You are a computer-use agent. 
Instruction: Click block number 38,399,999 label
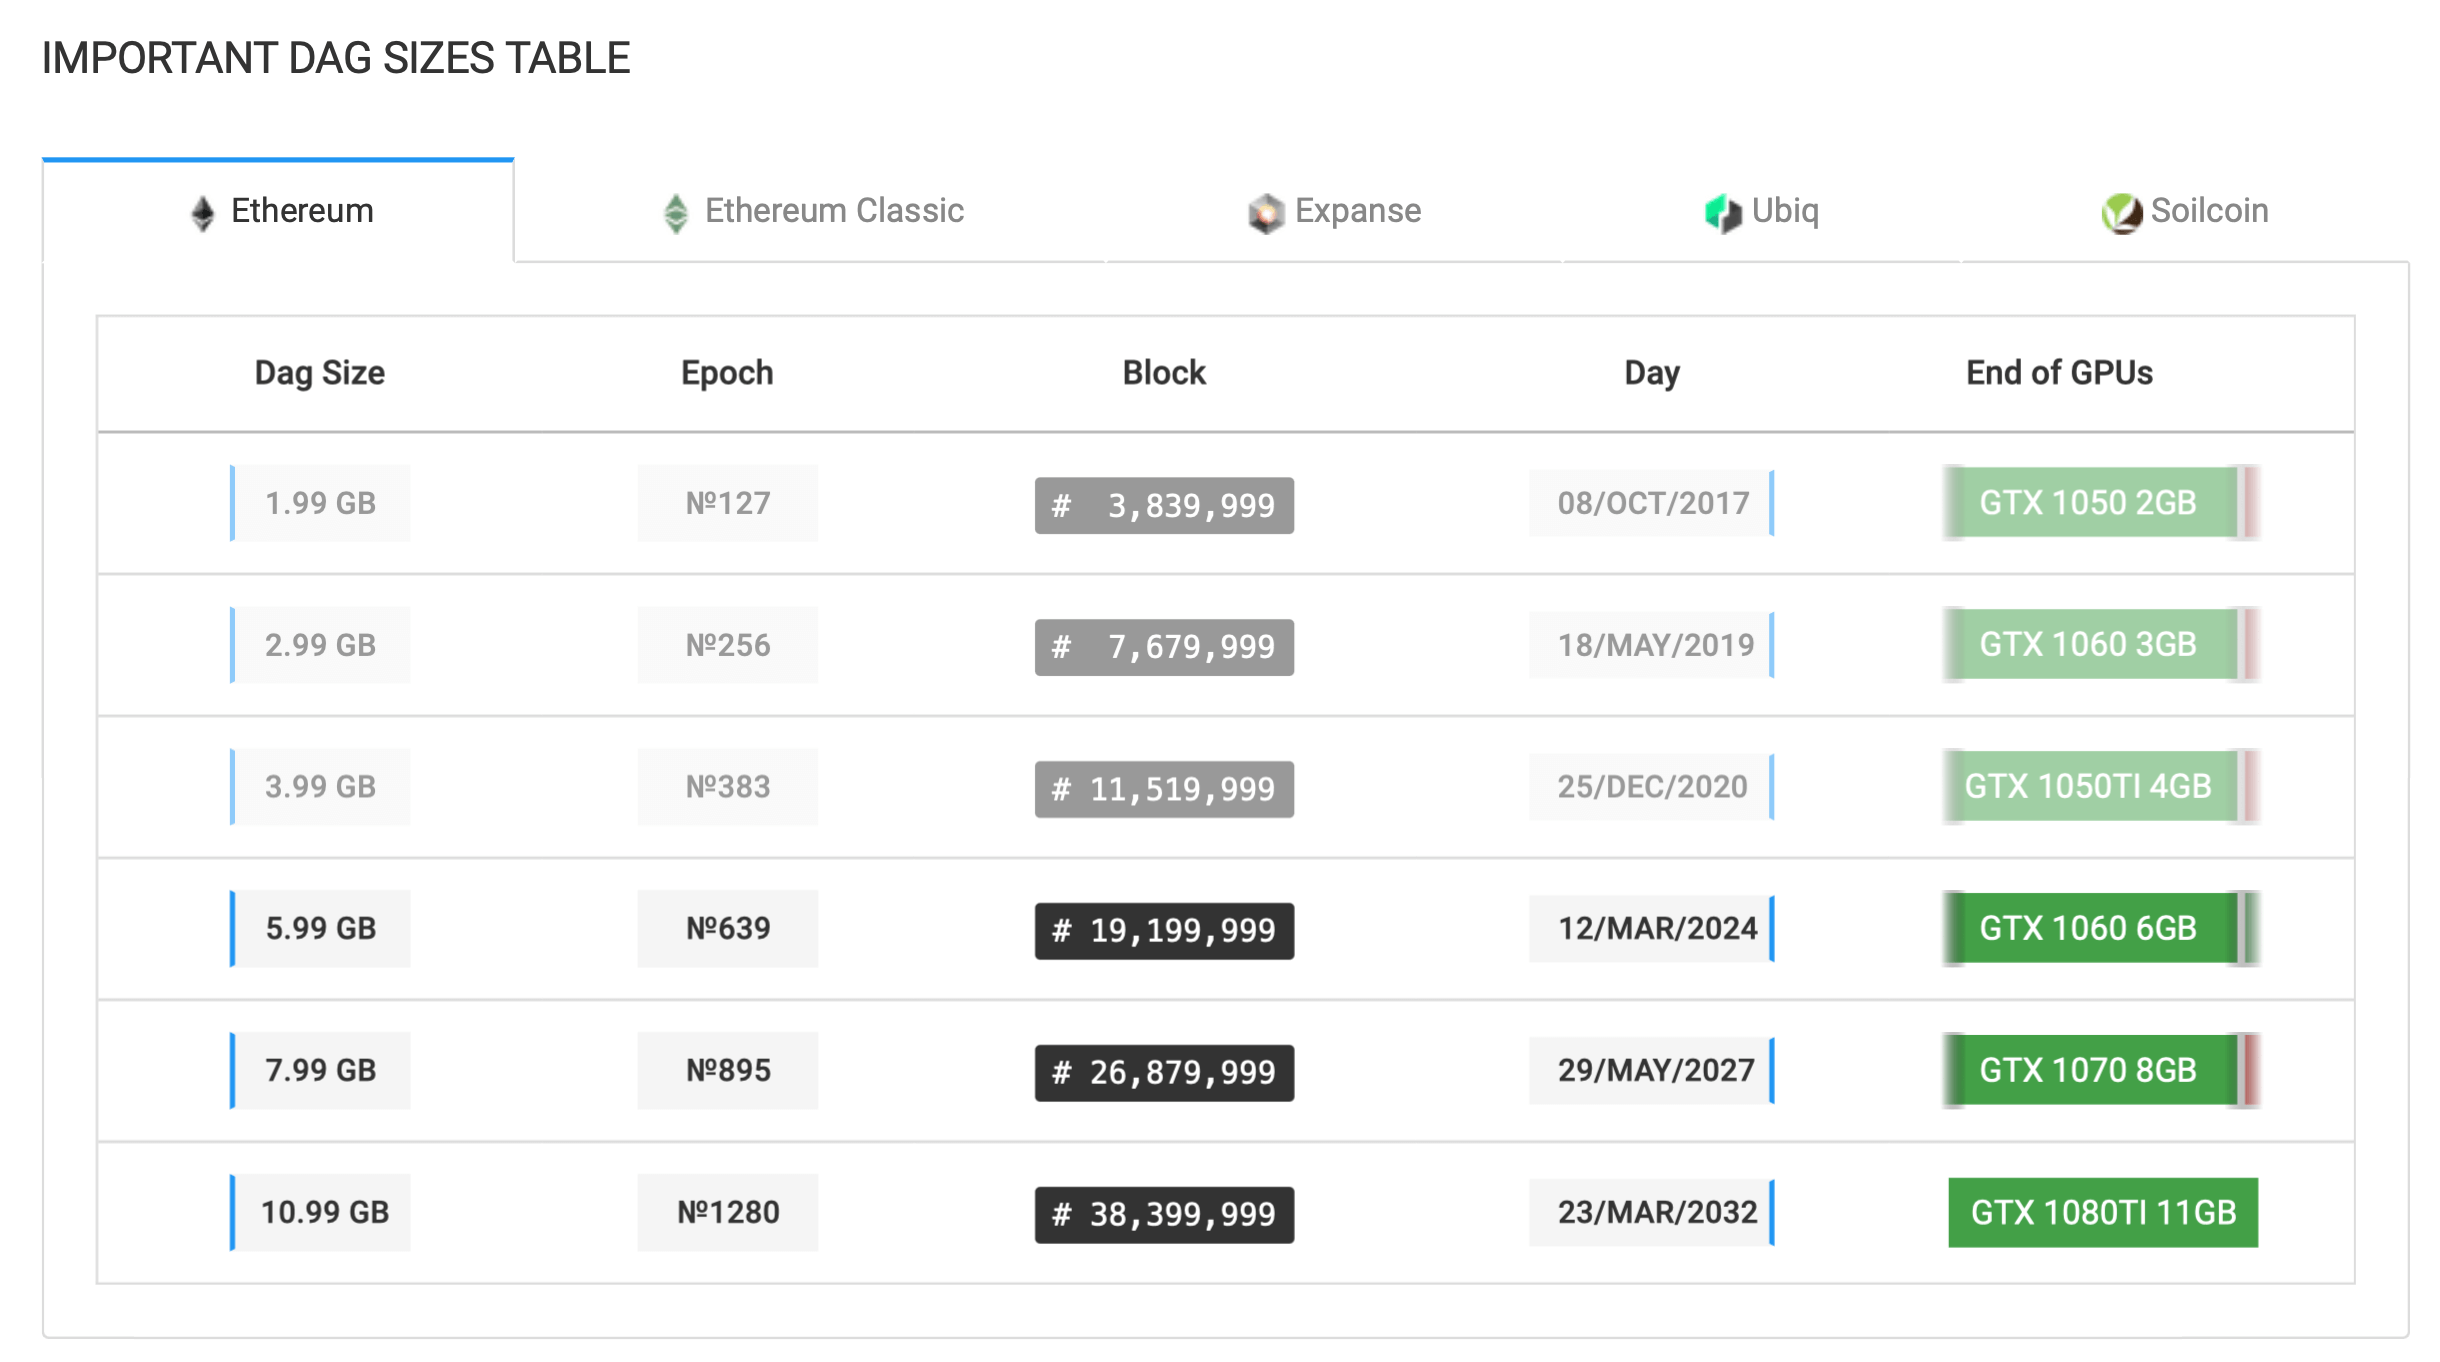click(1164, 1215)
